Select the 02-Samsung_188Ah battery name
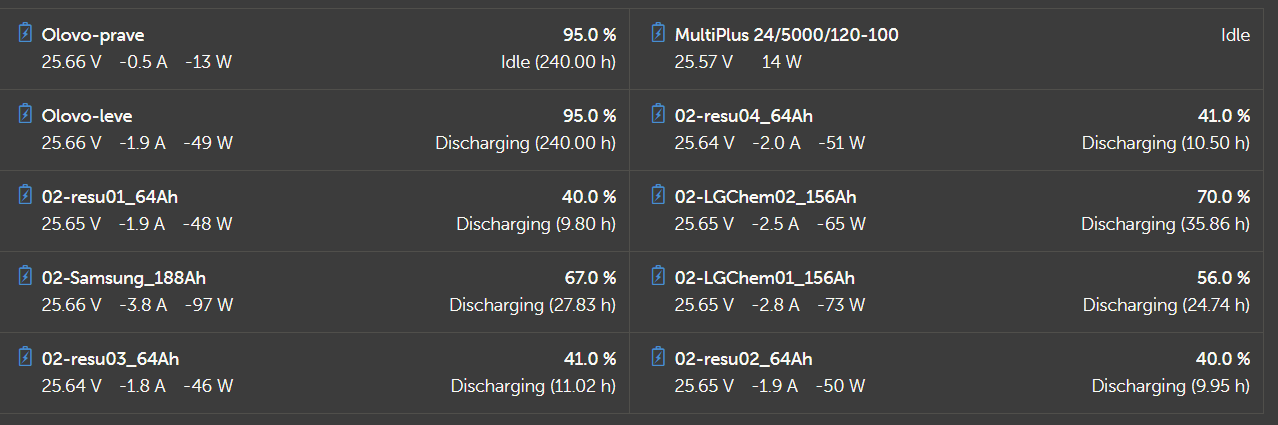 click(124, 278)
